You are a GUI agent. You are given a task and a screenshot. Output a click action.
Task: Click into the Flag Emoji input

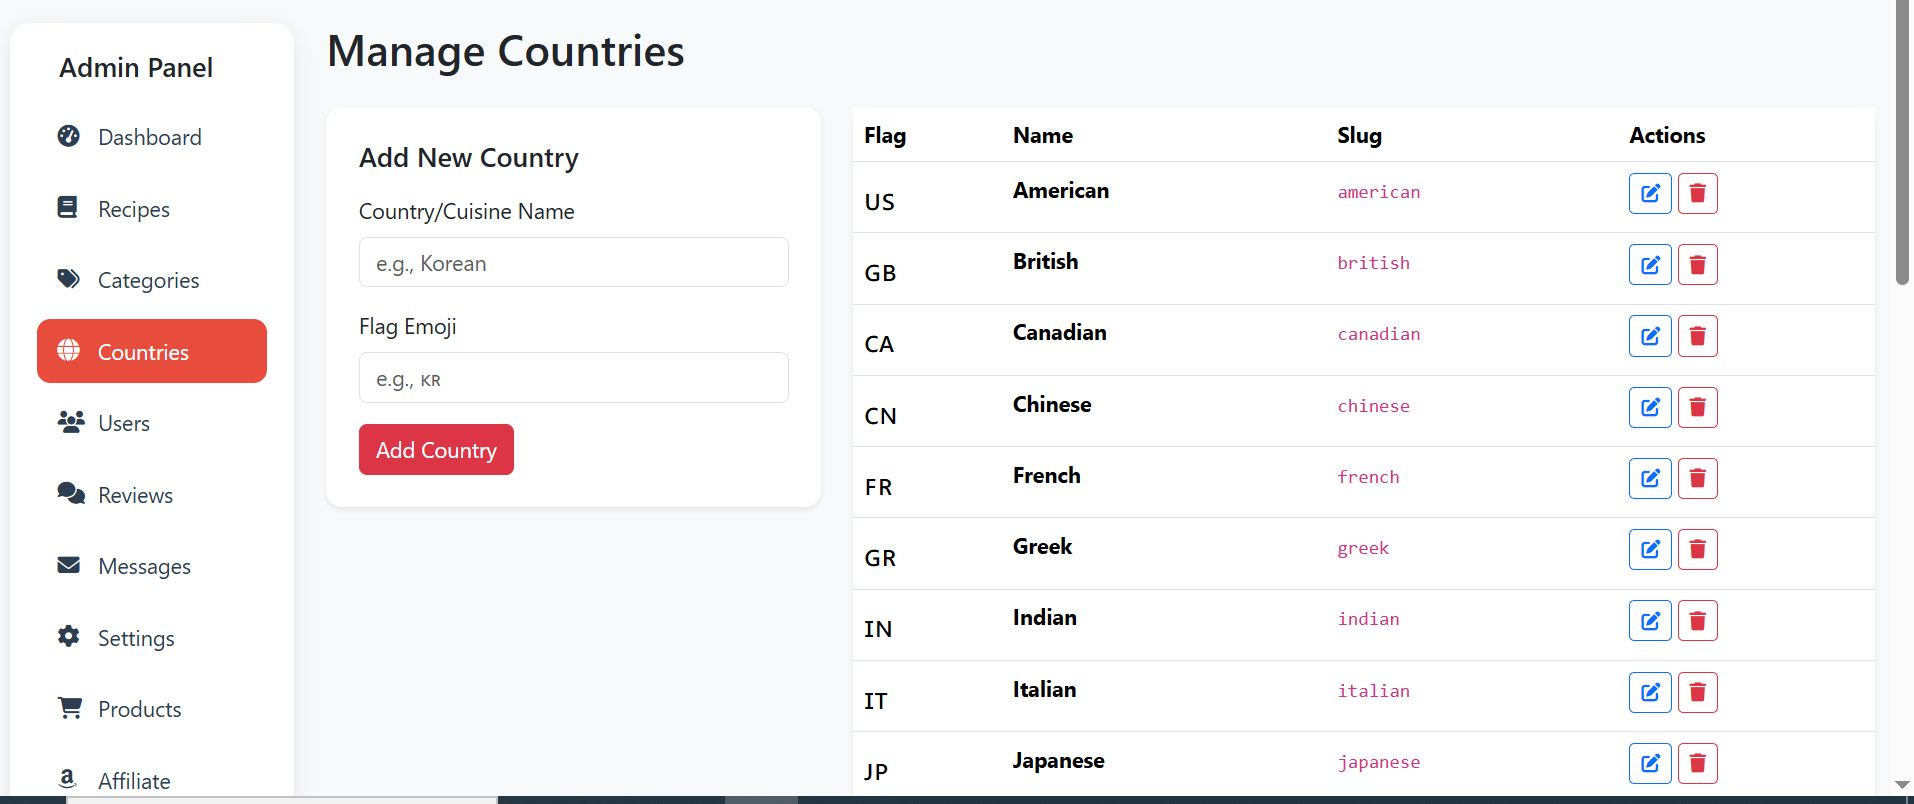tap(573, 378)
